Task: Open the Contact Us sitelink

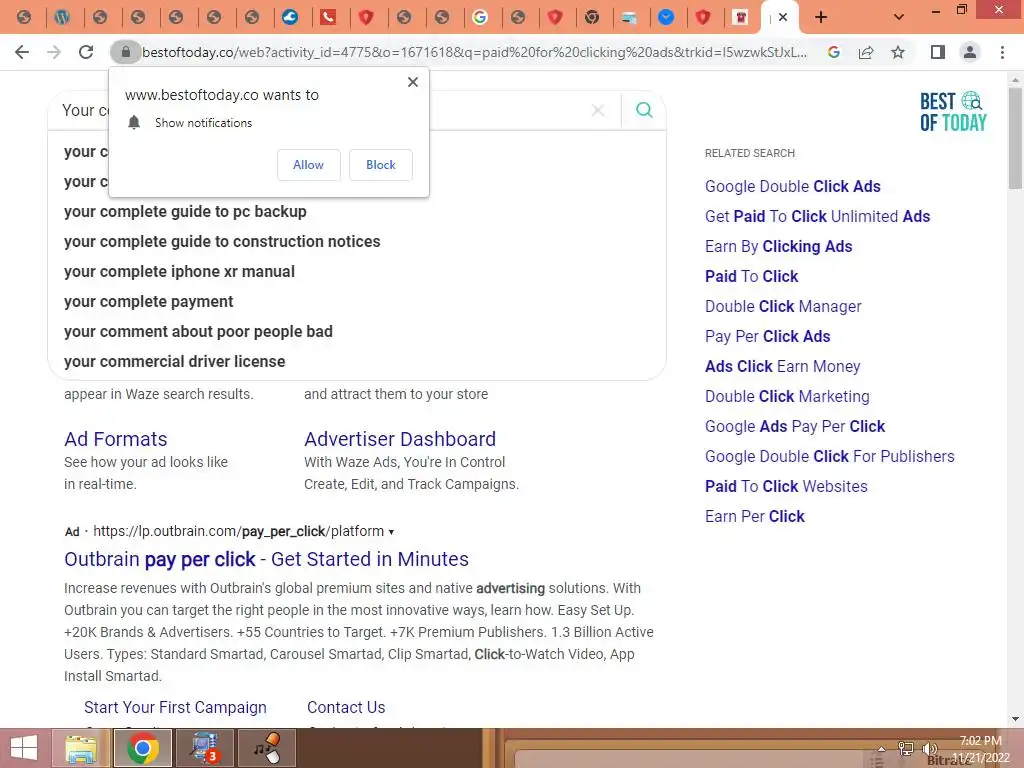Action: click(346, 707)
